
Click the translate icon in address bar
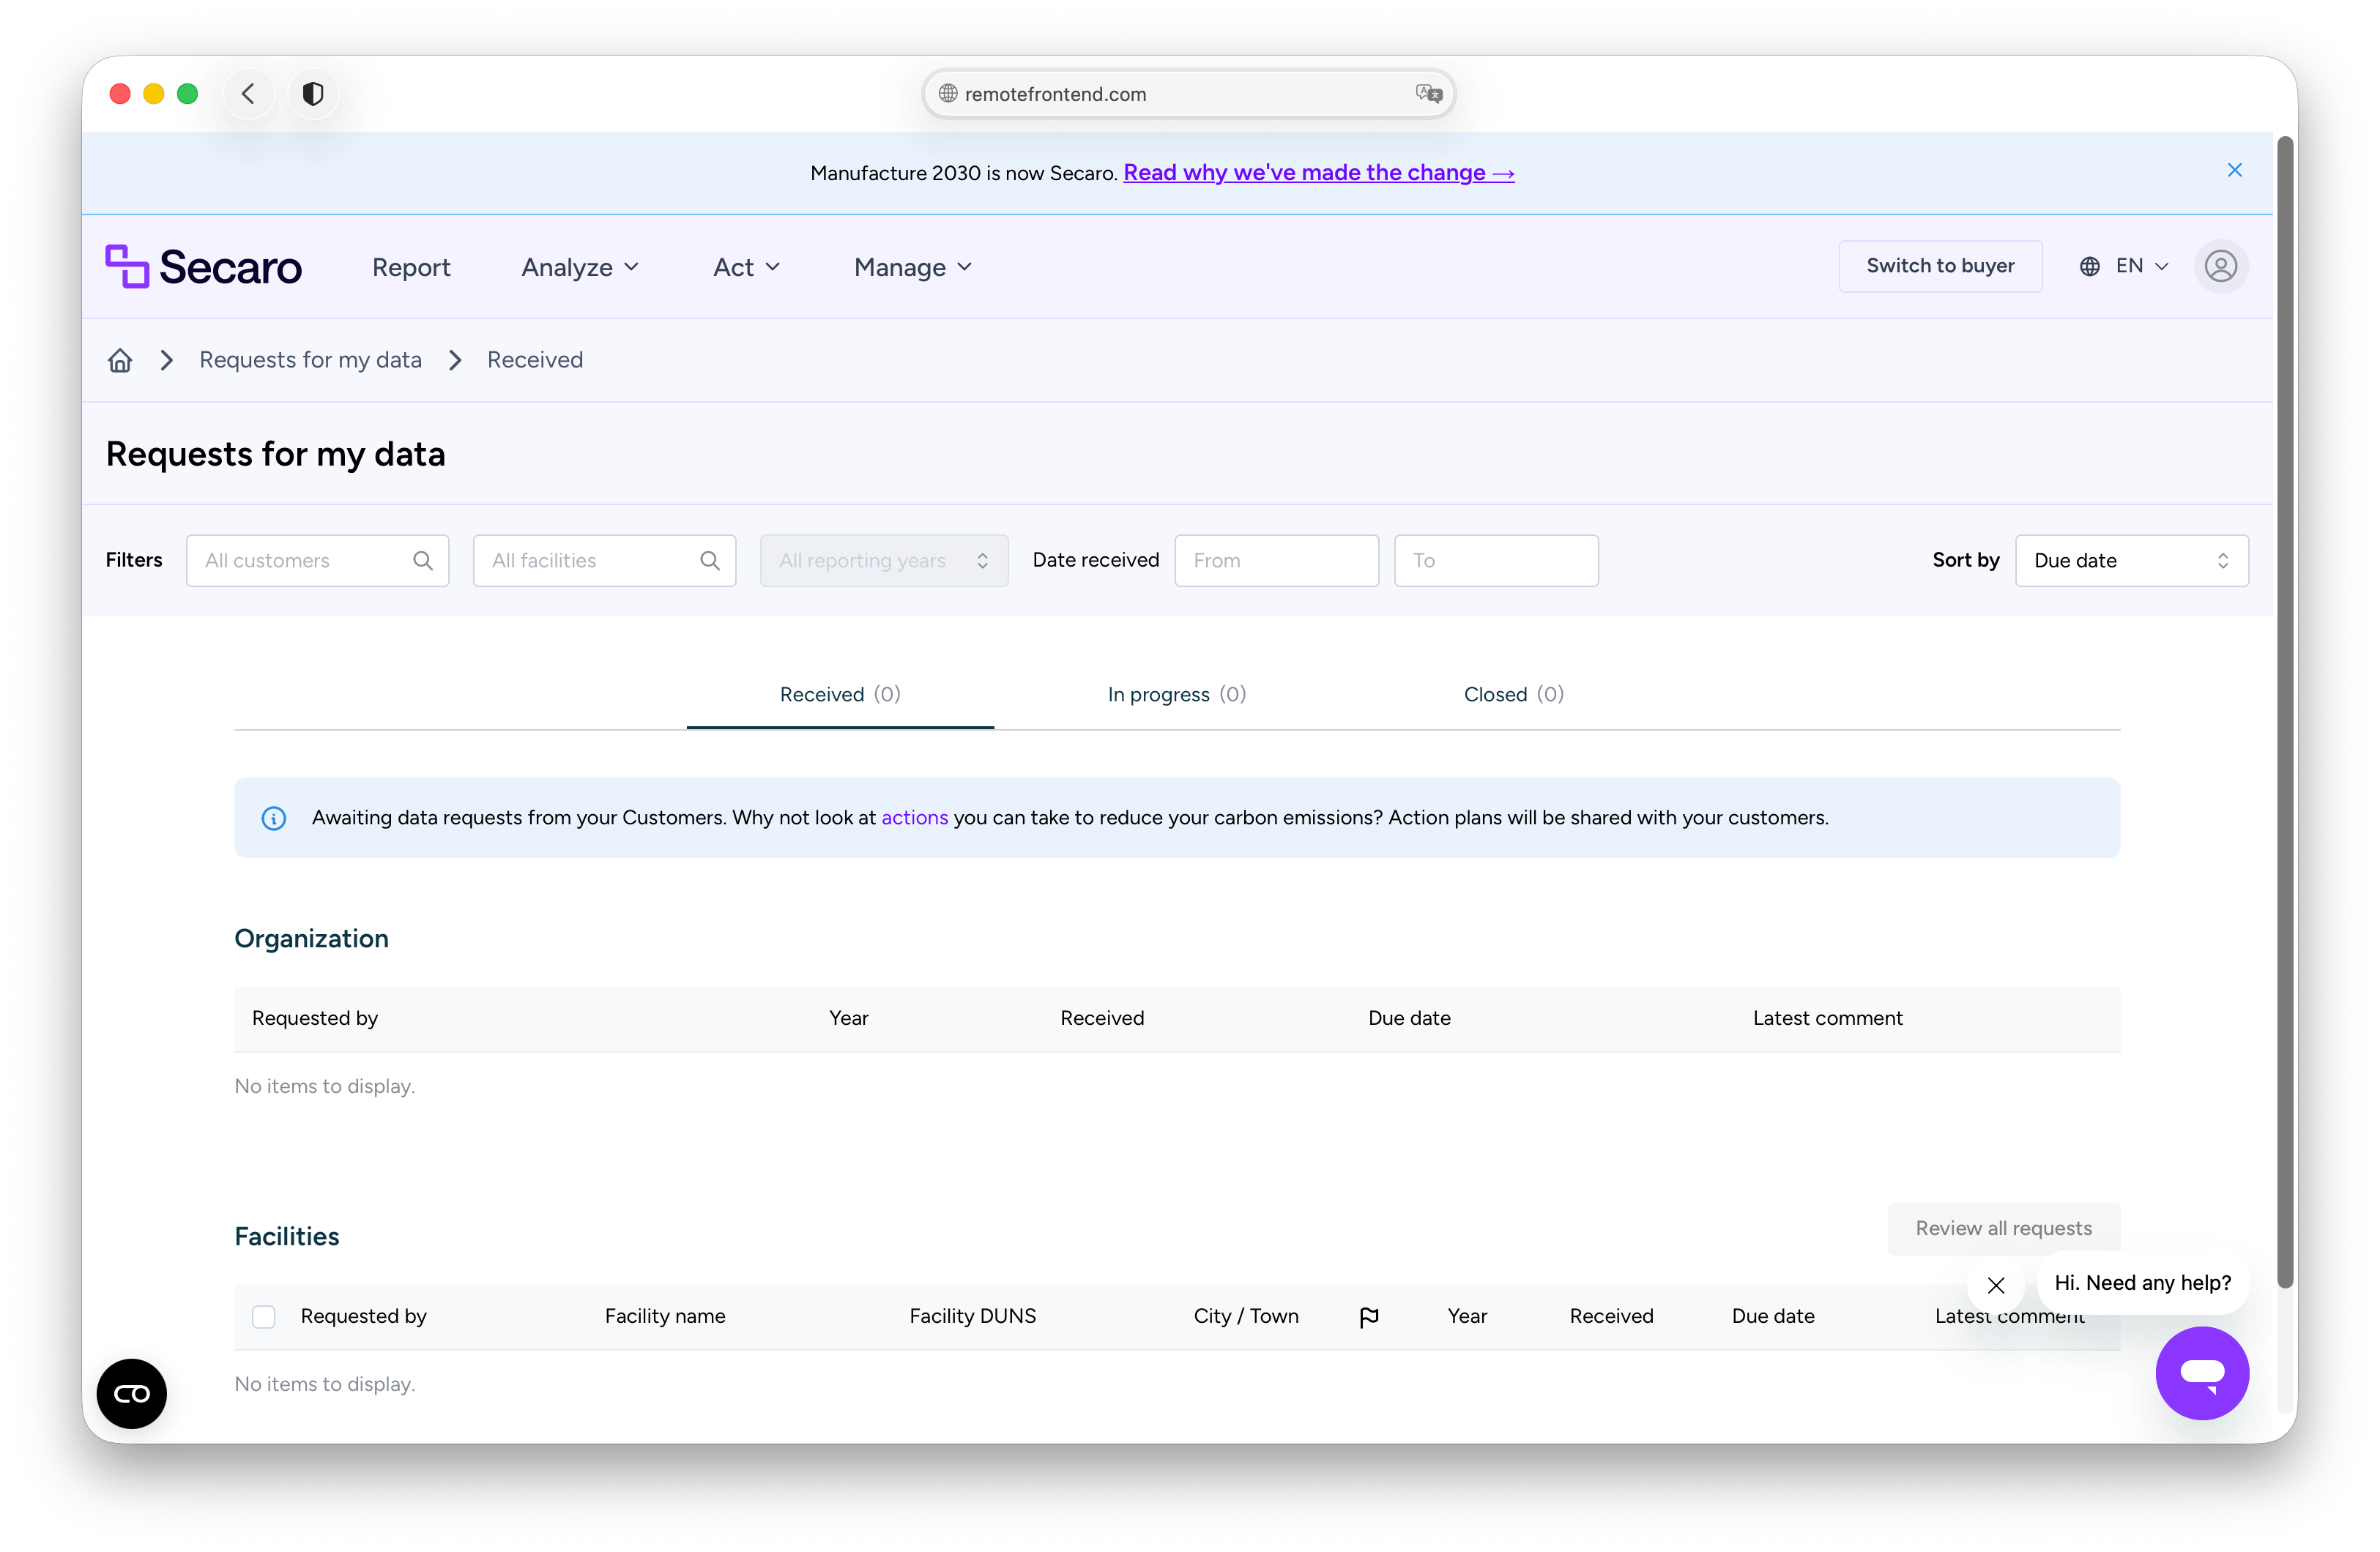click(1428, 94)
